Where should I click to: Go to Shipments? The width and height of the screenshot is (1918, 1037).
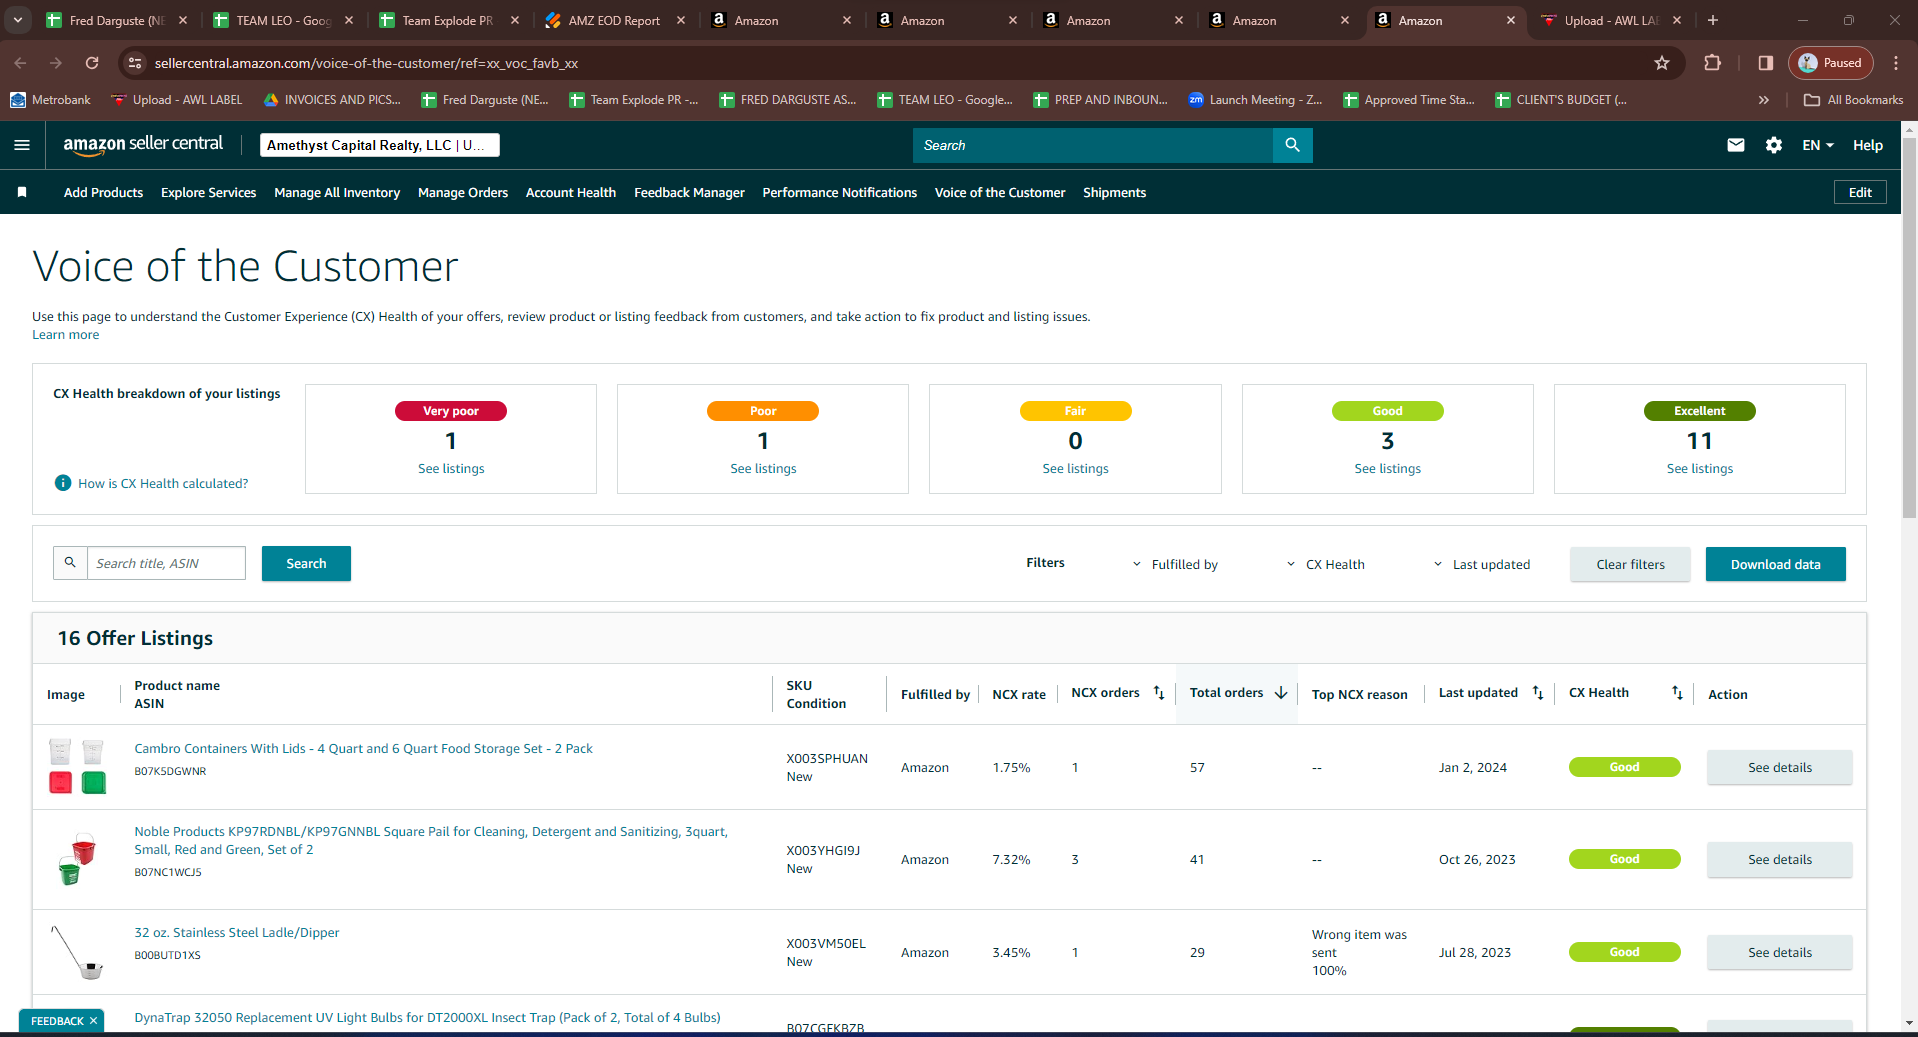pyautogui.click(x=1114, y=192)
